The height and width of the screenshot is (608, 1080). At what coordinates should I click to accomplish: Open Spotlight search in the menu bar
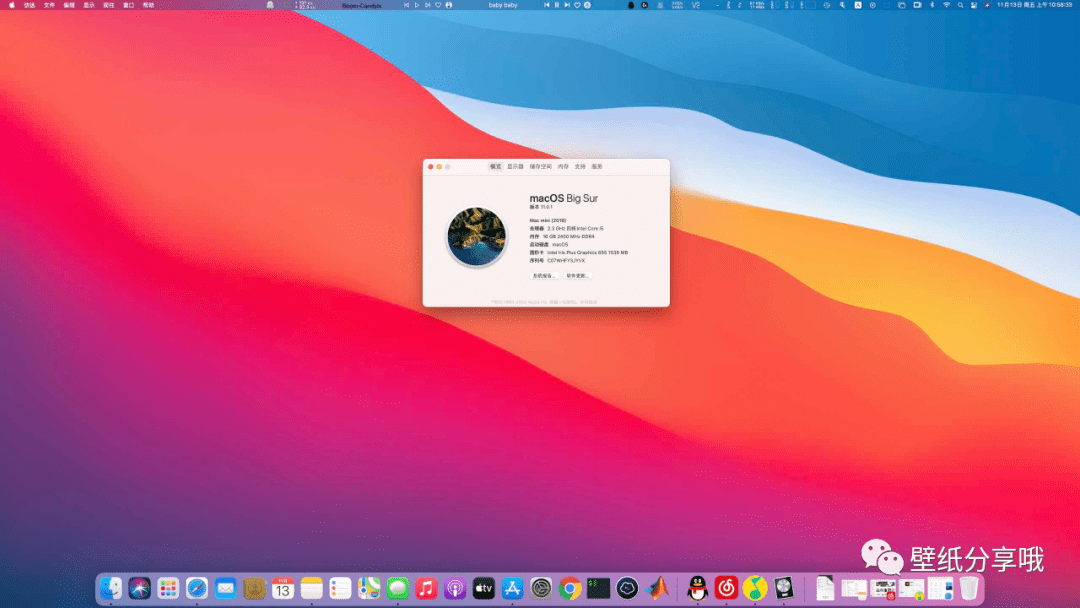(960, 5)
